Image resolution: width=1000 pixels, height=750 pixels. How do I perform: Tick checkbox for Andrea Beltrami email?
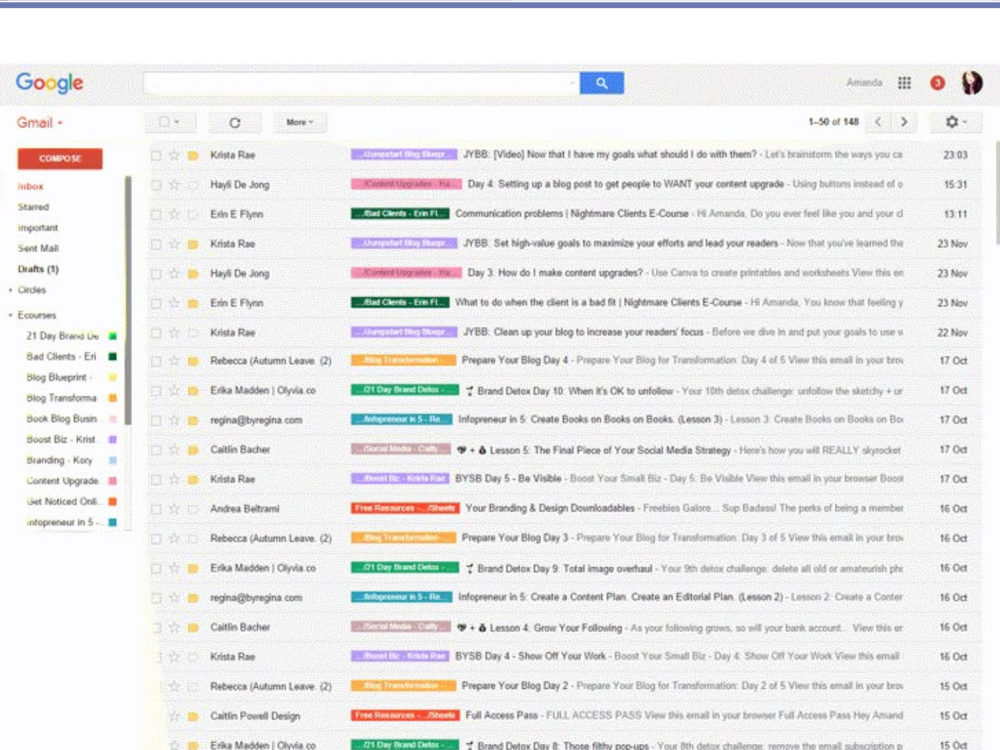coord(156,509)
